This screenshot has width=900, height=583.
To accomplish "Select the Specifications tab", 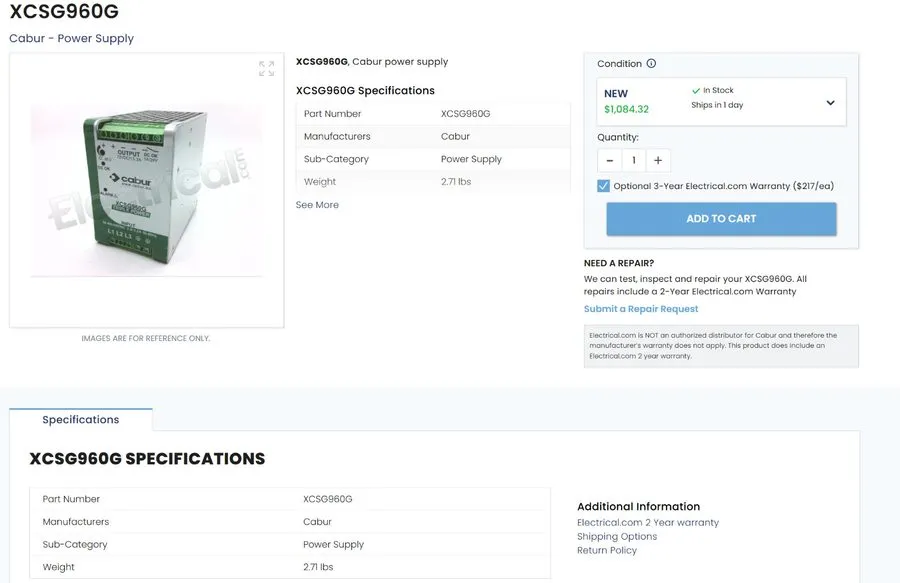I will pos(81,419).
